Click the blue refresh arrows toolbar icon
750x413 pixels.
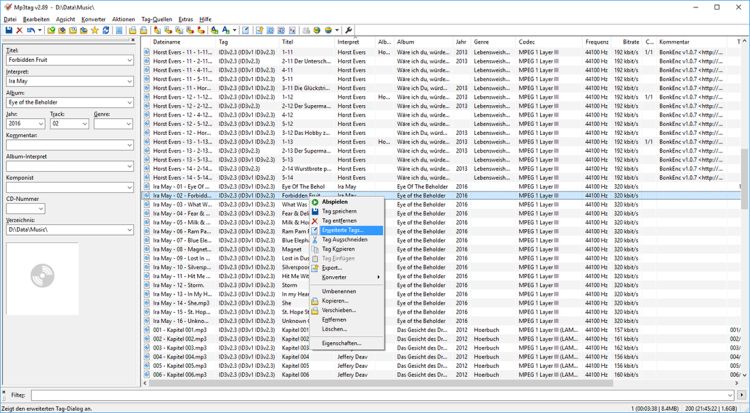[106, 30]
